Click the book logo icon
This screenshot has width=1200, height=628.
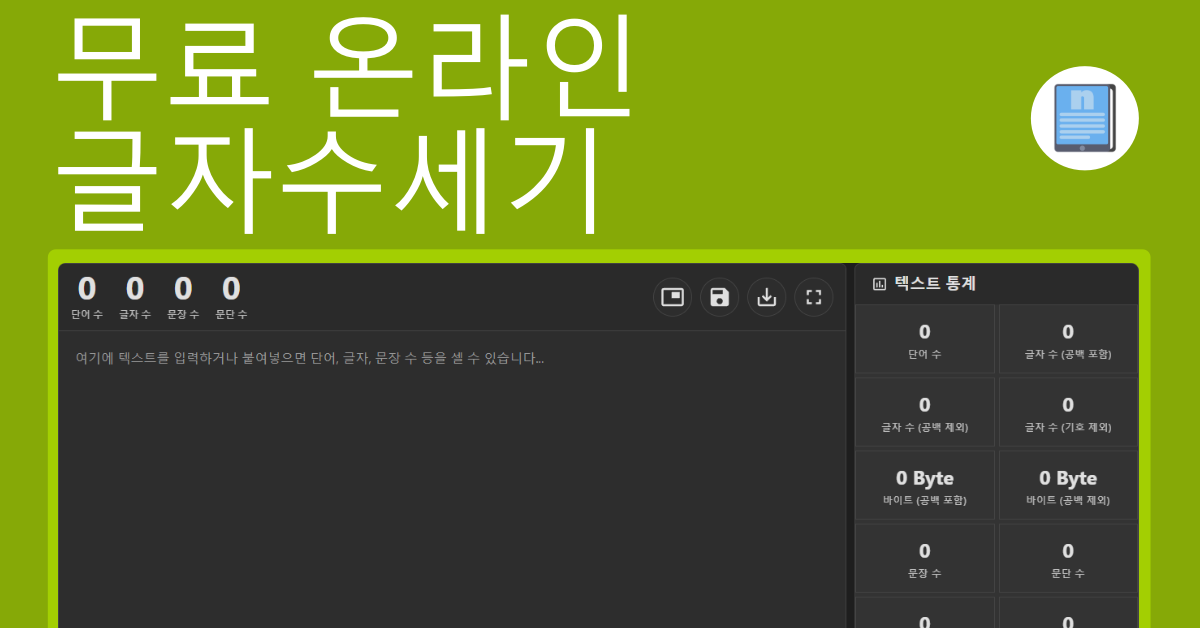pos(1085,118)
